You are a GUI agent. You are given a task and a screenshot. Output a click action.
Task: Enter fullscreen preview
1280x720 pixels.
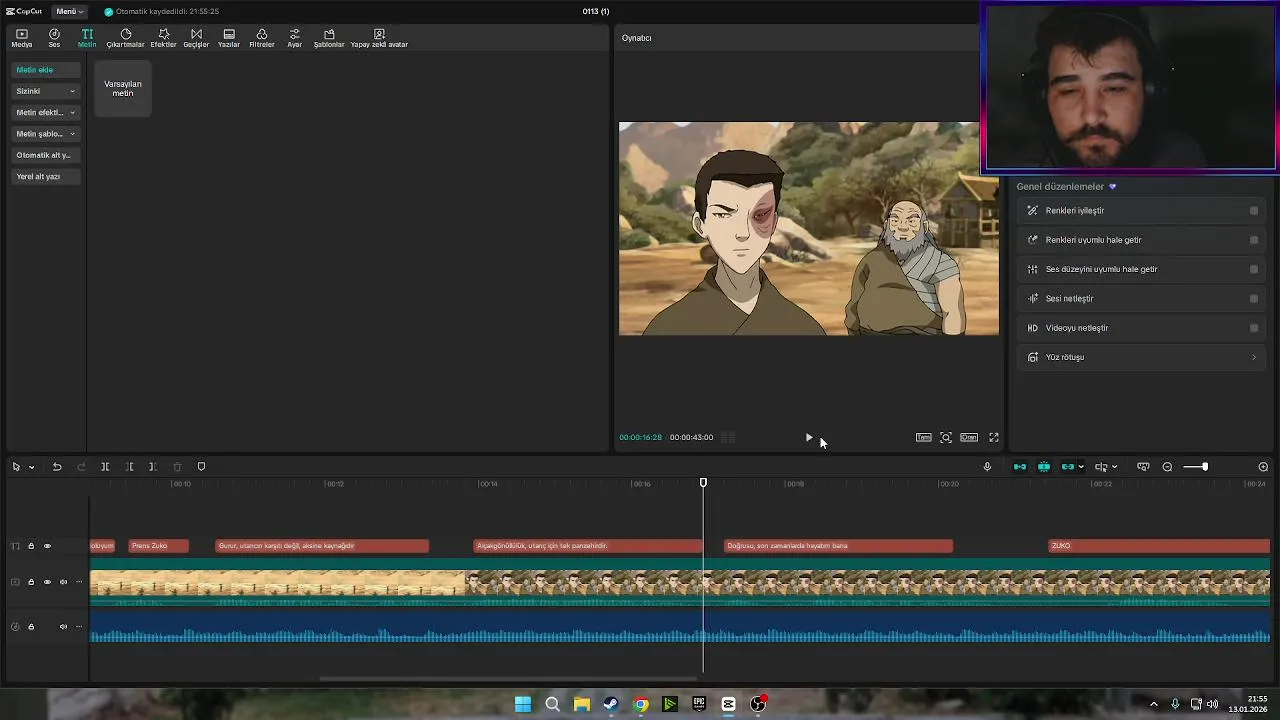(x=994, y=437)
